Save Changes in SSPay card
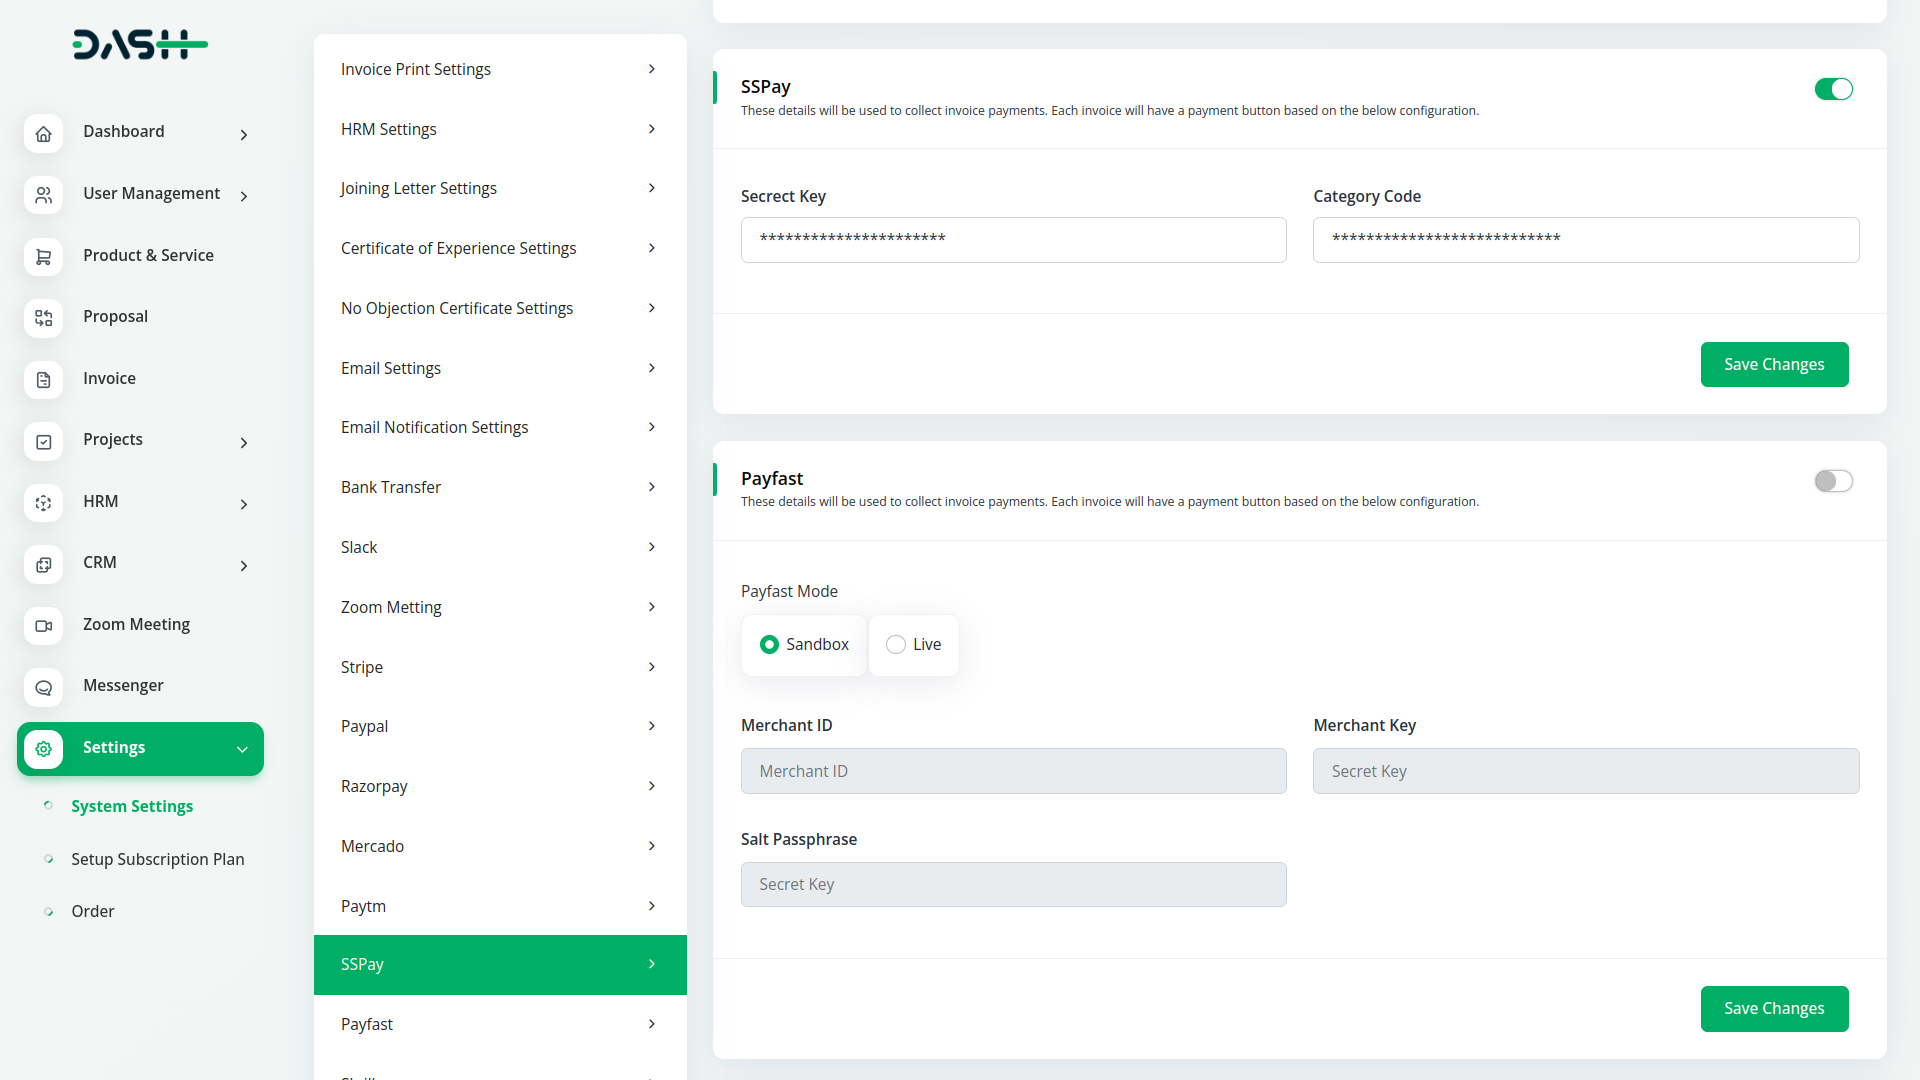Screen dimensions: 1920x1080 click(x=1774, y=364)
